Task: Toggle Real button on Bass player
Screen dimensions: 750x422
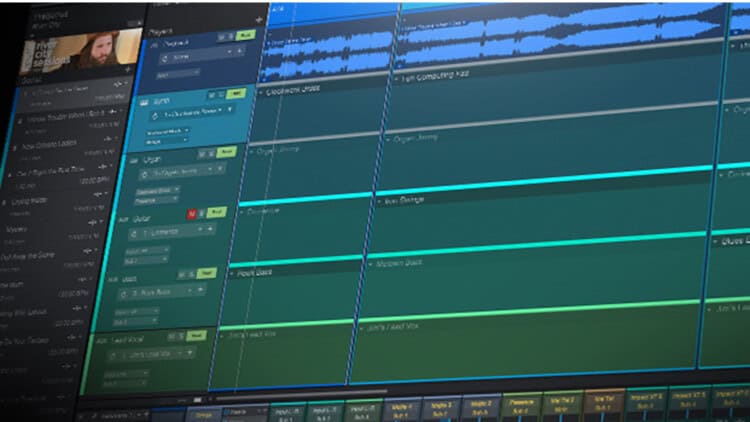Action: click(x=206, y=273)
